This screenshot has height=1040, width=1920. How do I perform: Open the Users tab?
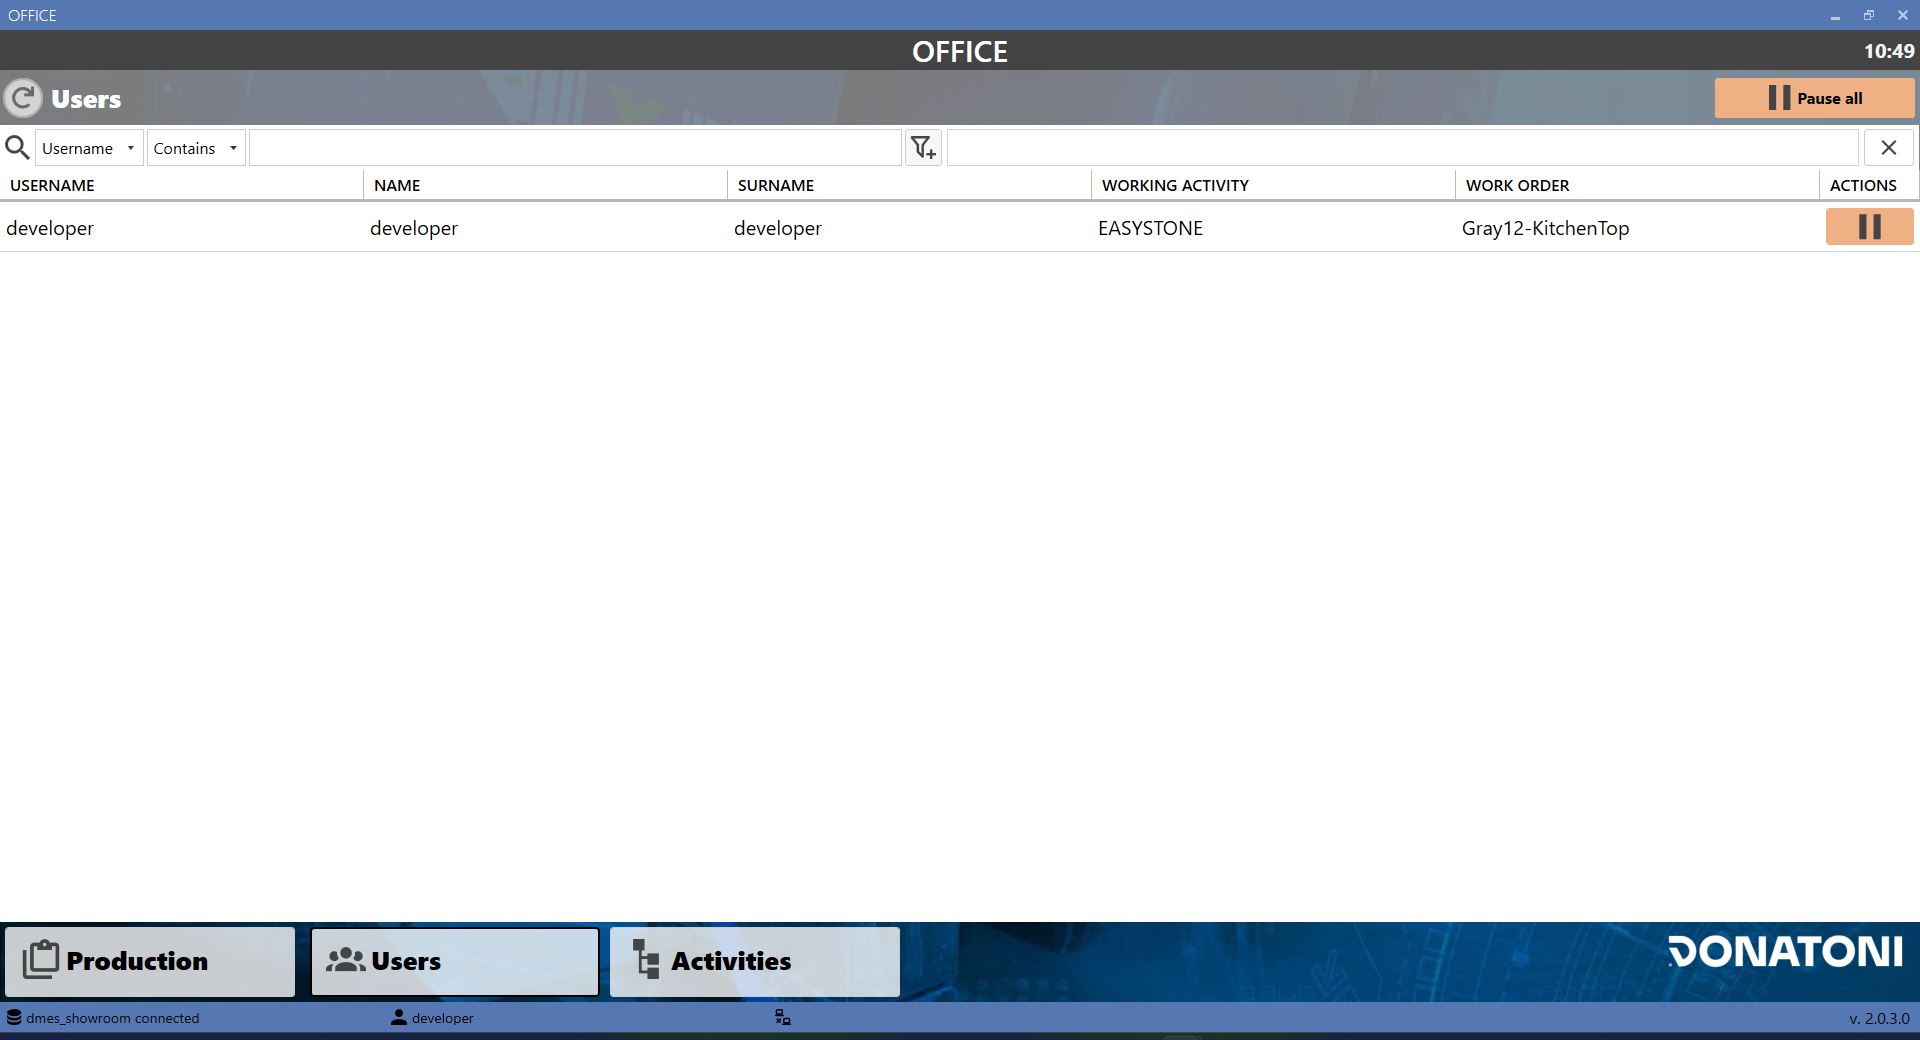[455, 961]
